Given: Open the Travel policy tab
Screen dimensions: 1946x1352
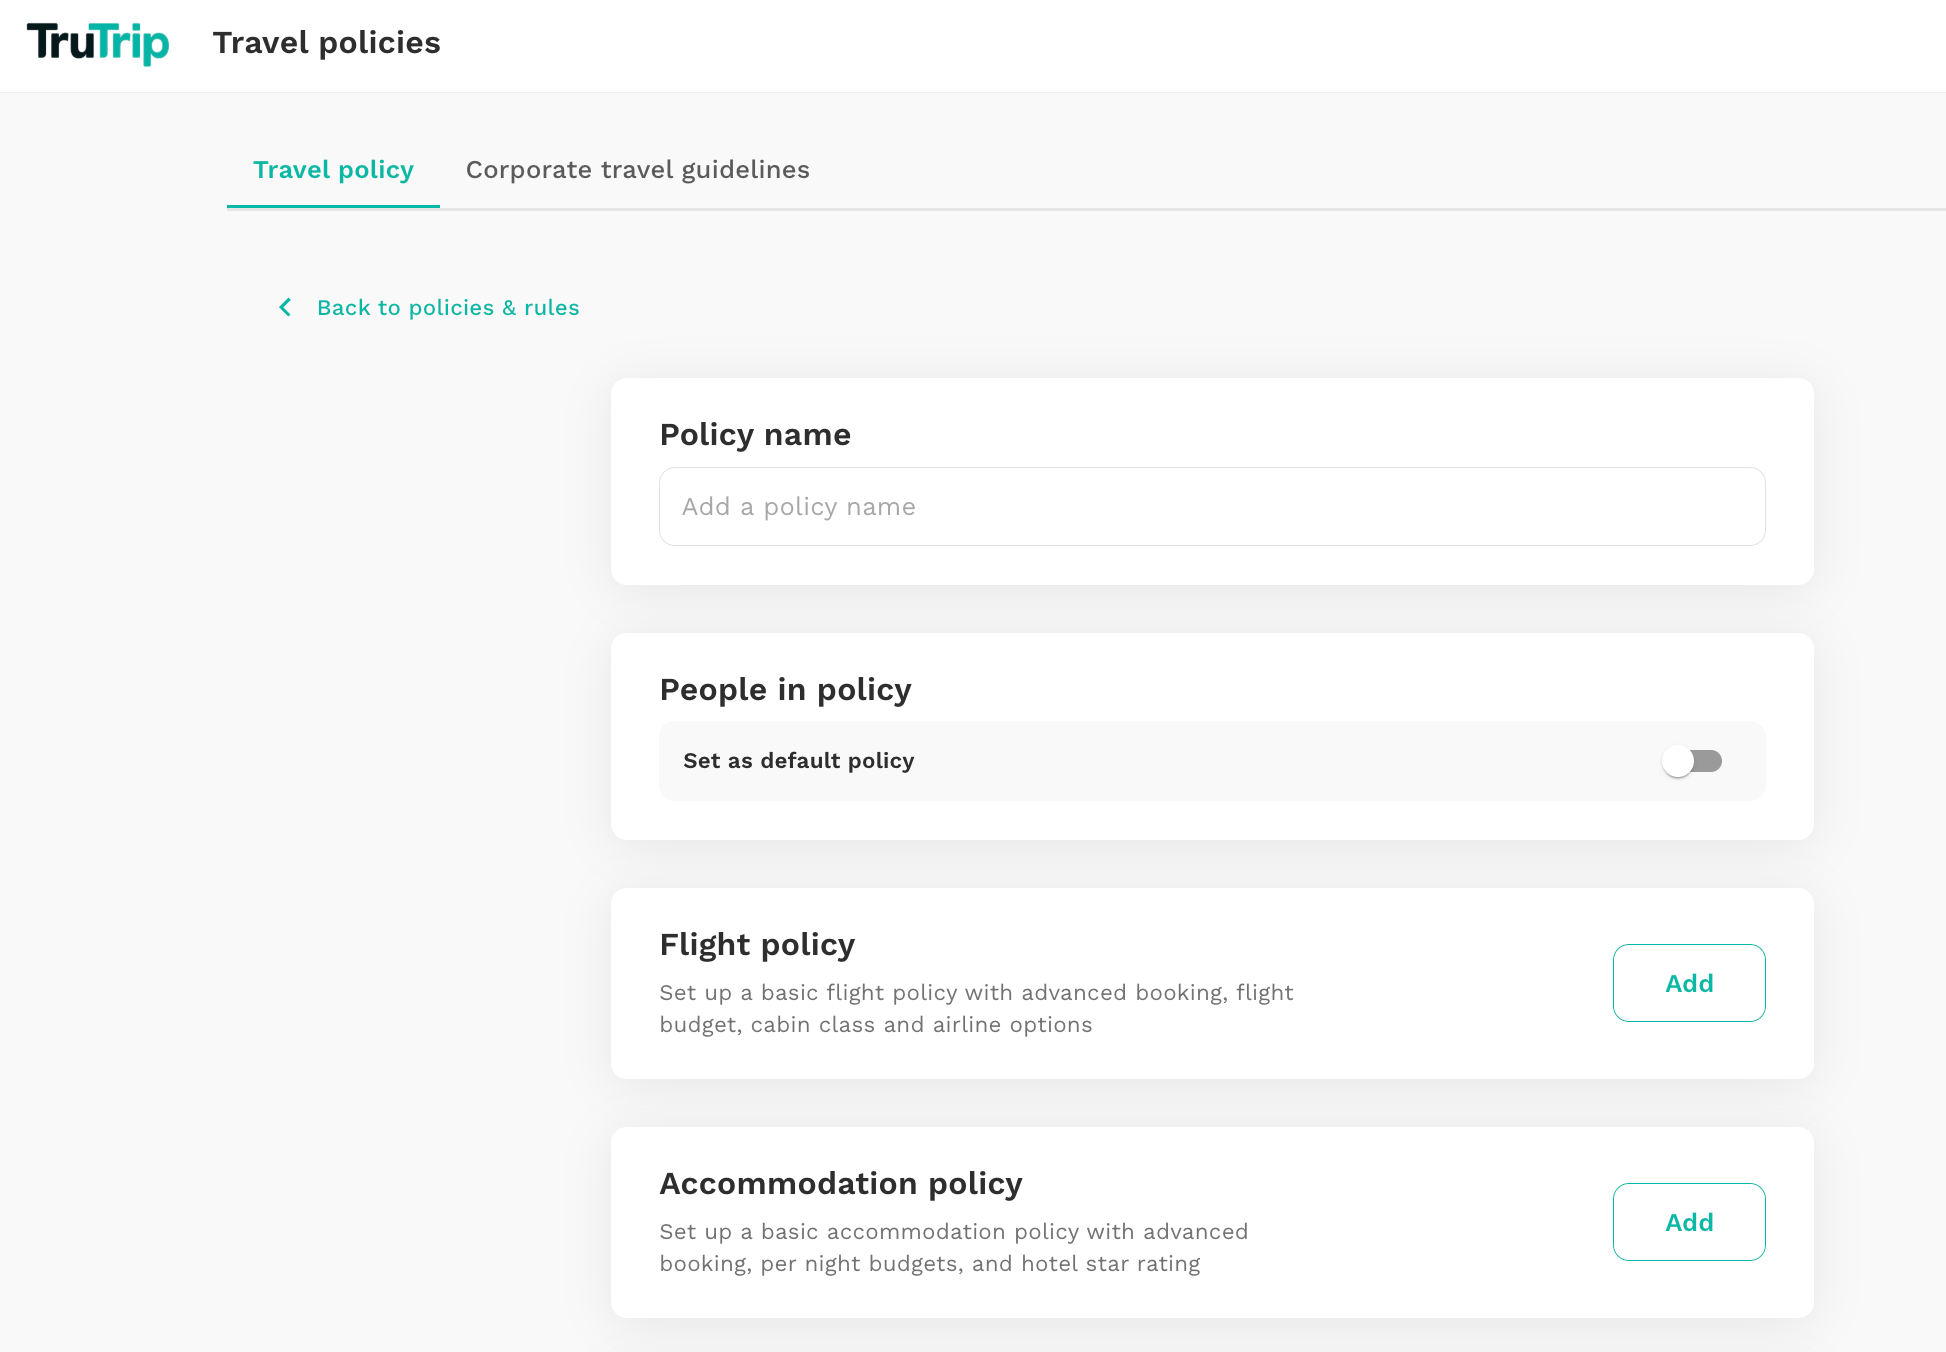Looking at the screenshot, I should [x=333, y=170].
